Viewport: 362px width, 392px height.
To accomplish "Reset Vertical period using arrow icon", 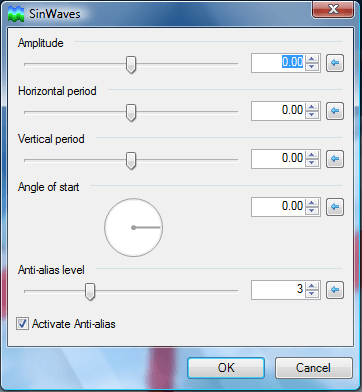I will [x=335, y=159].
